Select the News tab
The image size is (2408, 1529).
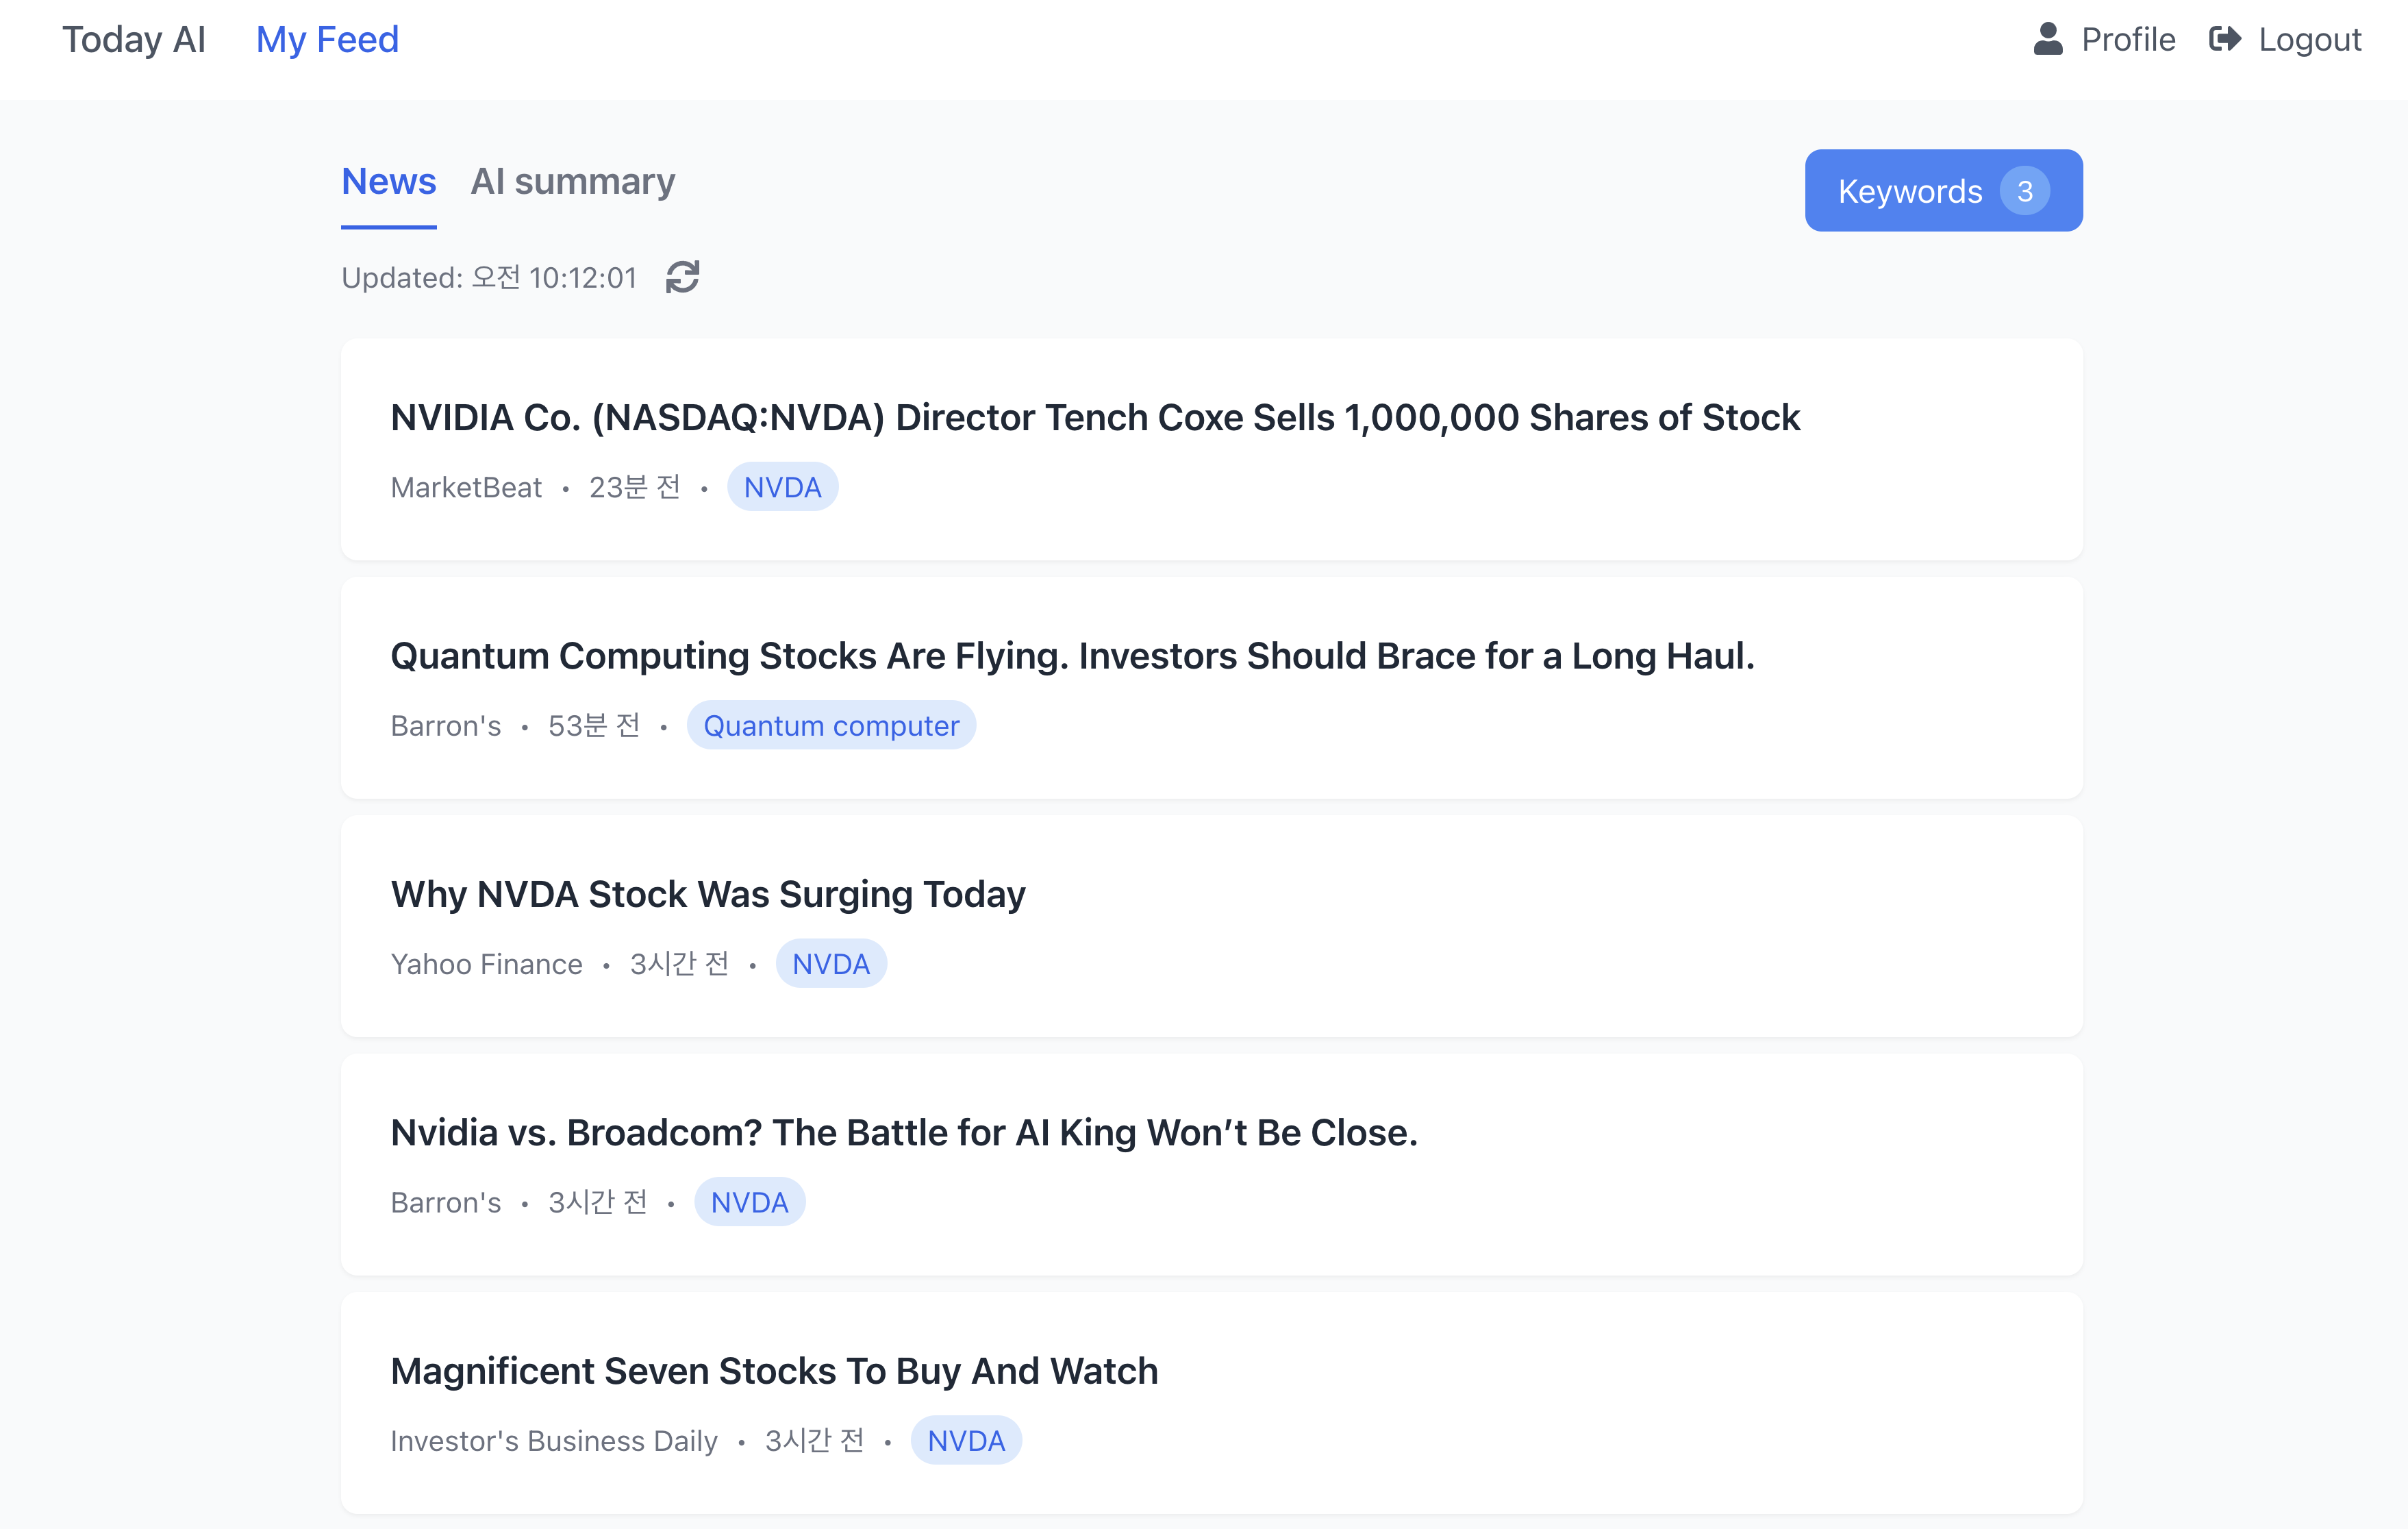point(388,182)
